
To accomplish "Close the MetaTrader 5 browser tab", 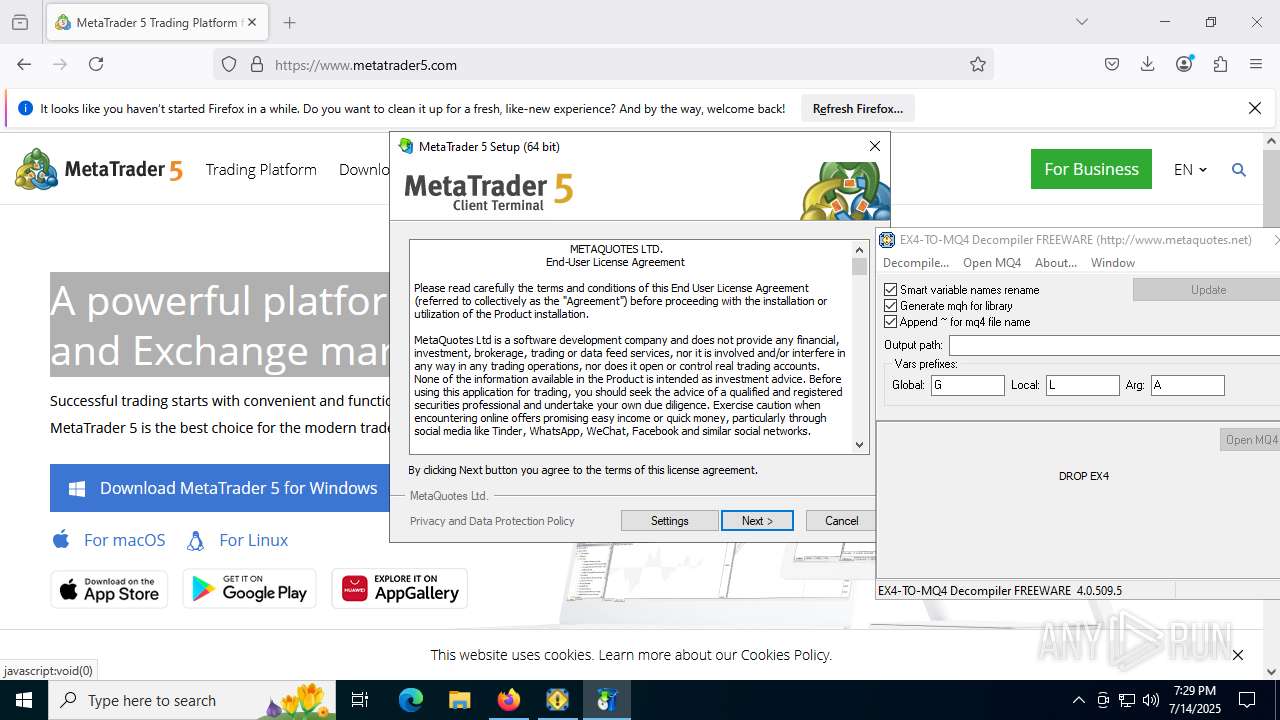I will 251,22.
